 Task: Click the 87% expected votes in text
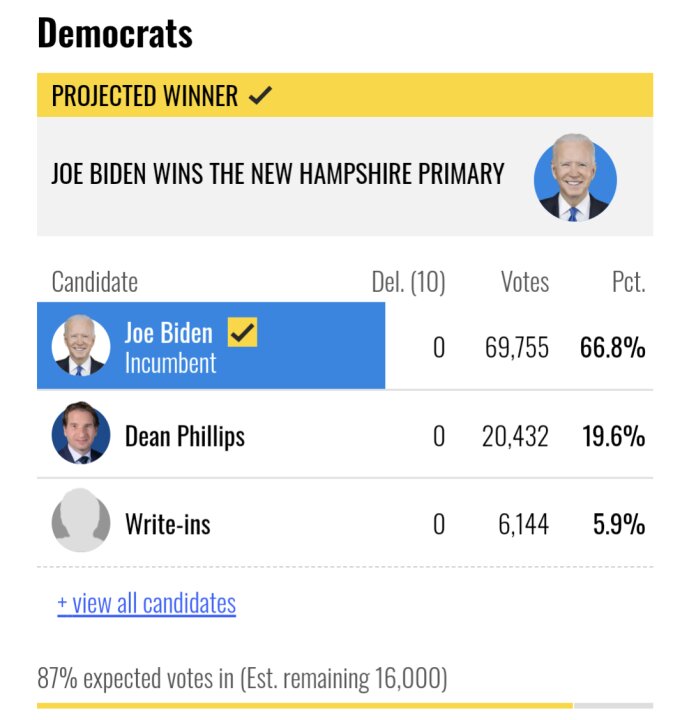pos(242,678)
